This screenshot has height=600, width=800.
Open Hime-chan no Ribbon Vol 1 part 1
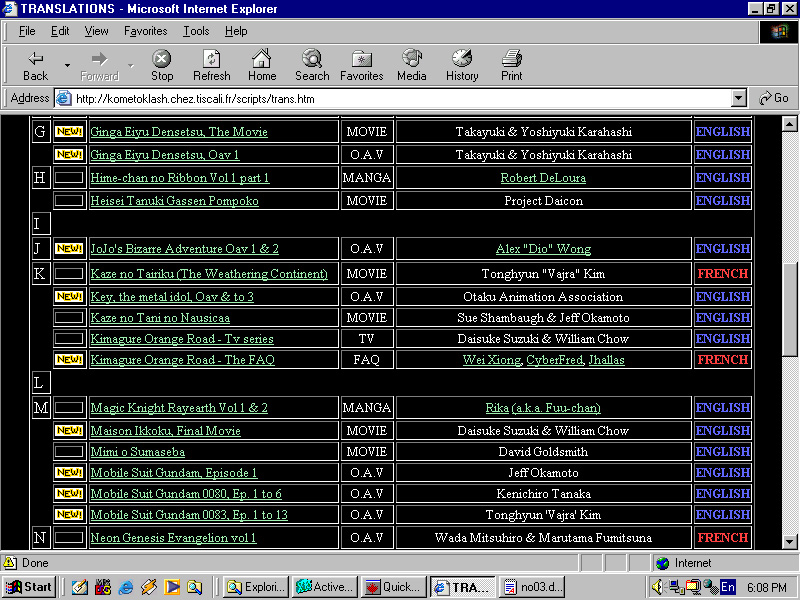180,178
